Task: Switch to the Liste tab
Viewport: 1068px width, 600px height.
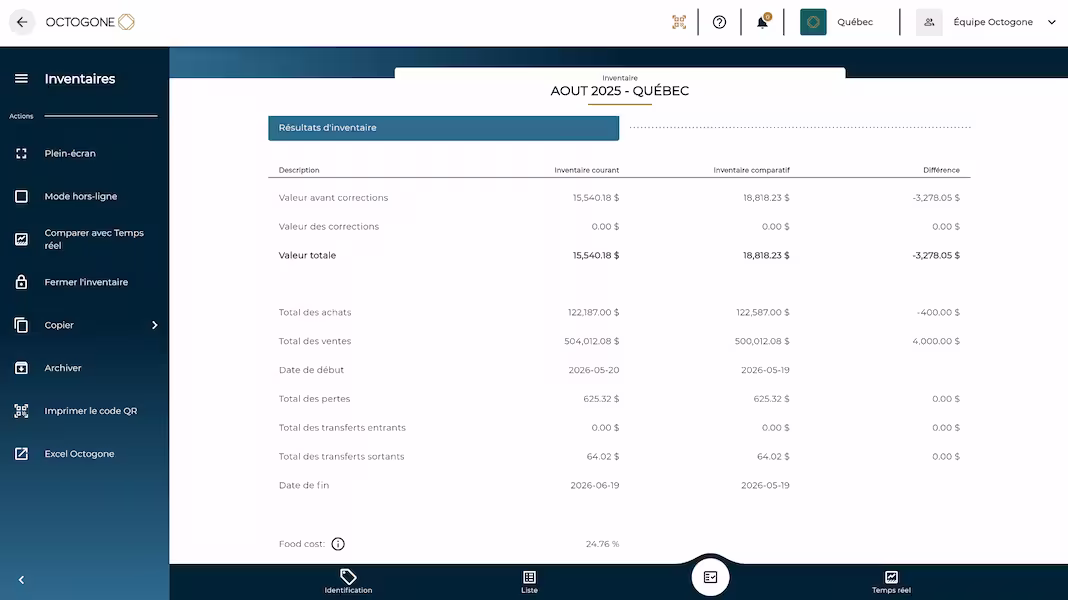Action: click(x=529, y=582)
